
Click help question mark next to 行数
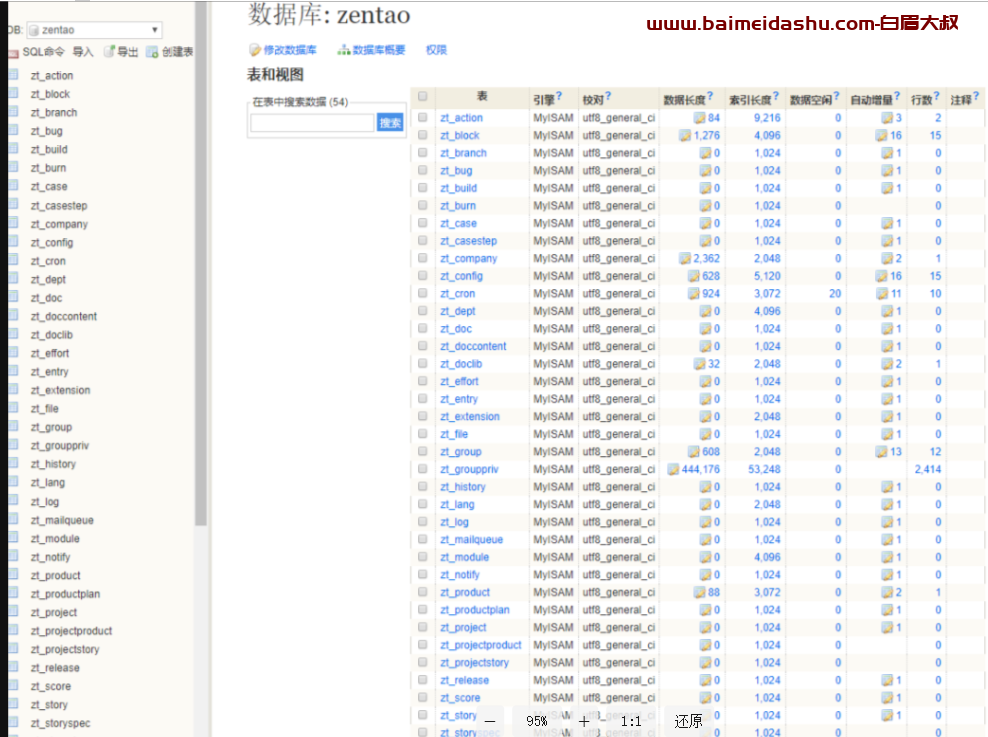pos(937,97)
